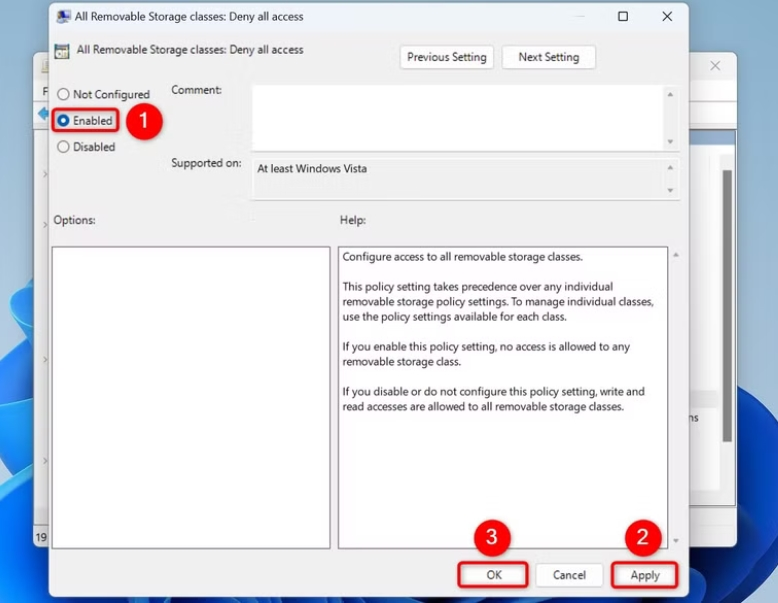Go to Previous Setting
Viewport: 778px width, 603px height.
click(x=447, y=57)
